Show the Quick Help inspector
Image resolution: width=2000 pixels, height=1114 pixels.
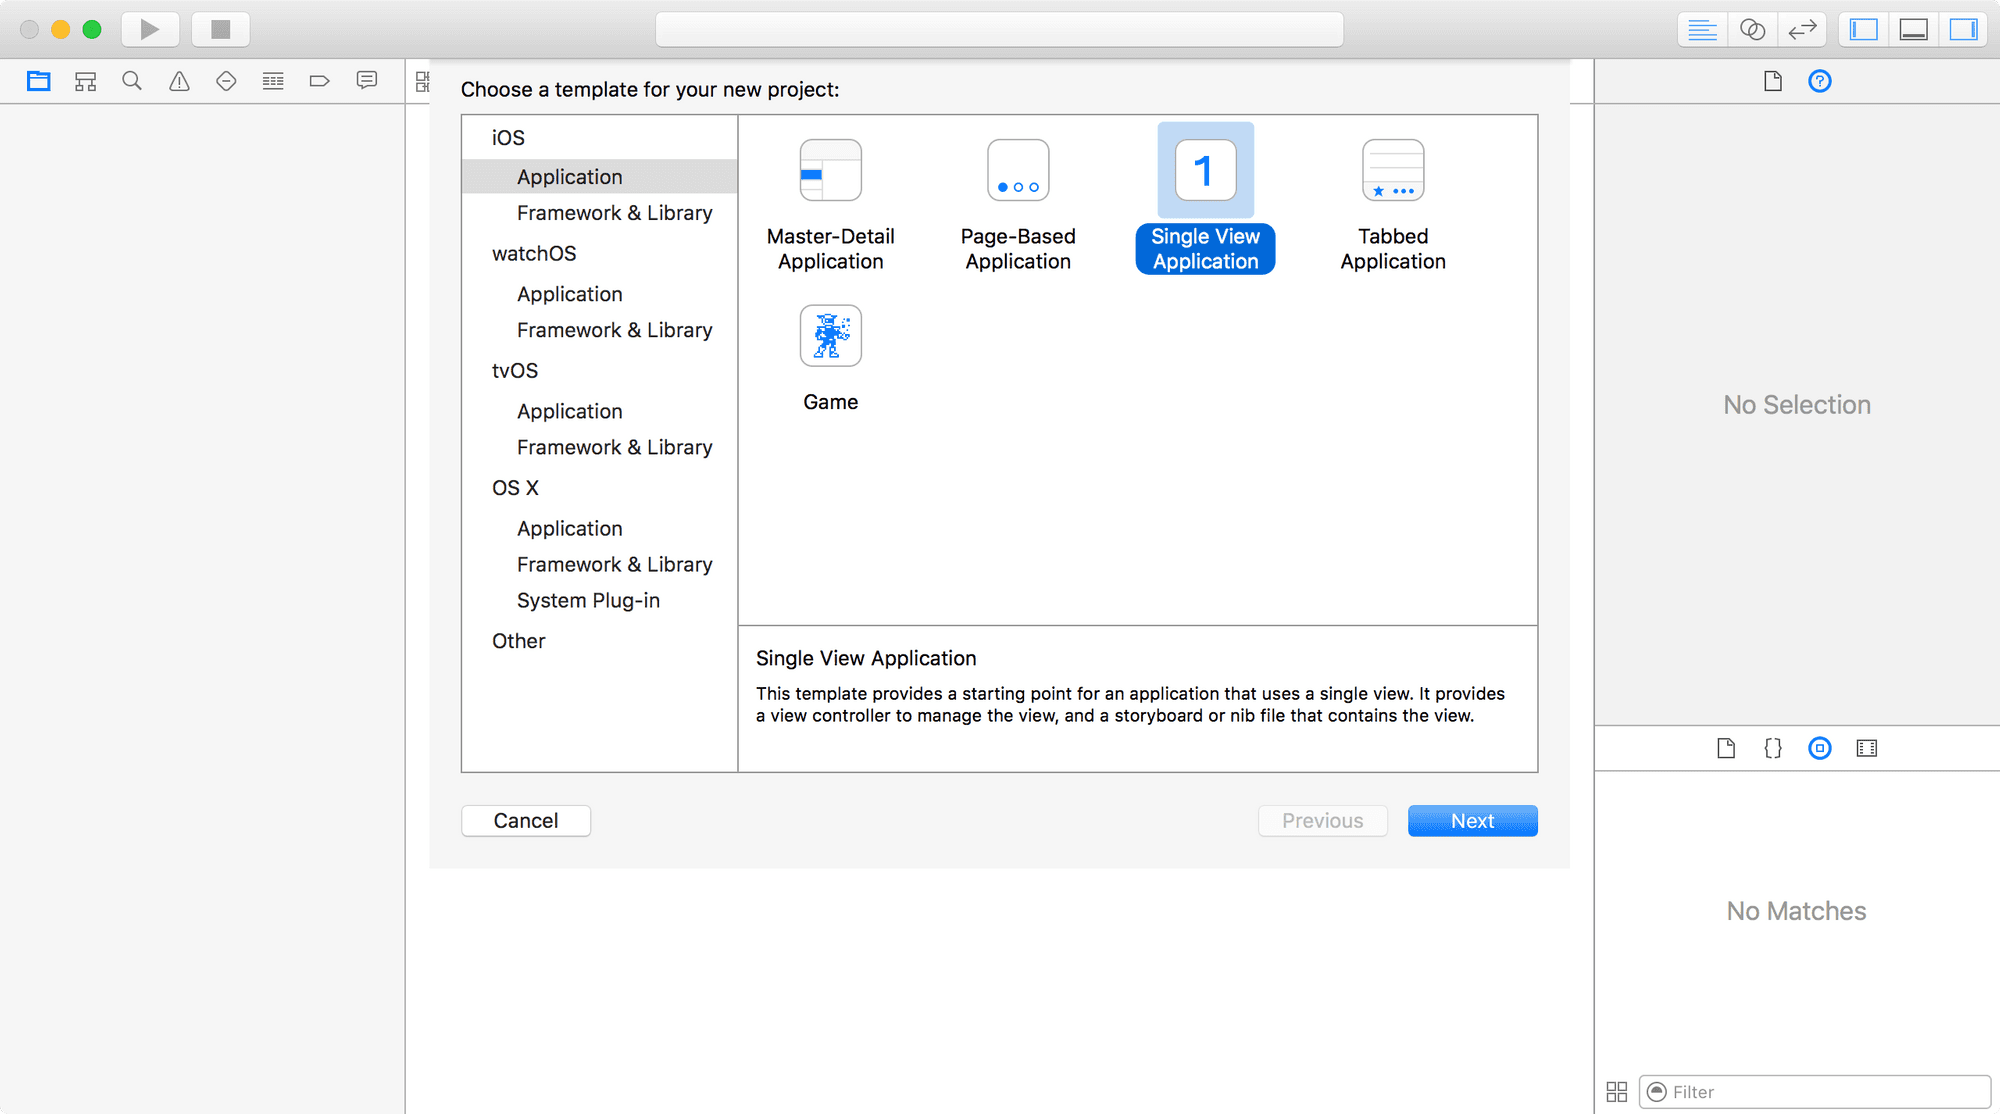tap(1820, 81)
